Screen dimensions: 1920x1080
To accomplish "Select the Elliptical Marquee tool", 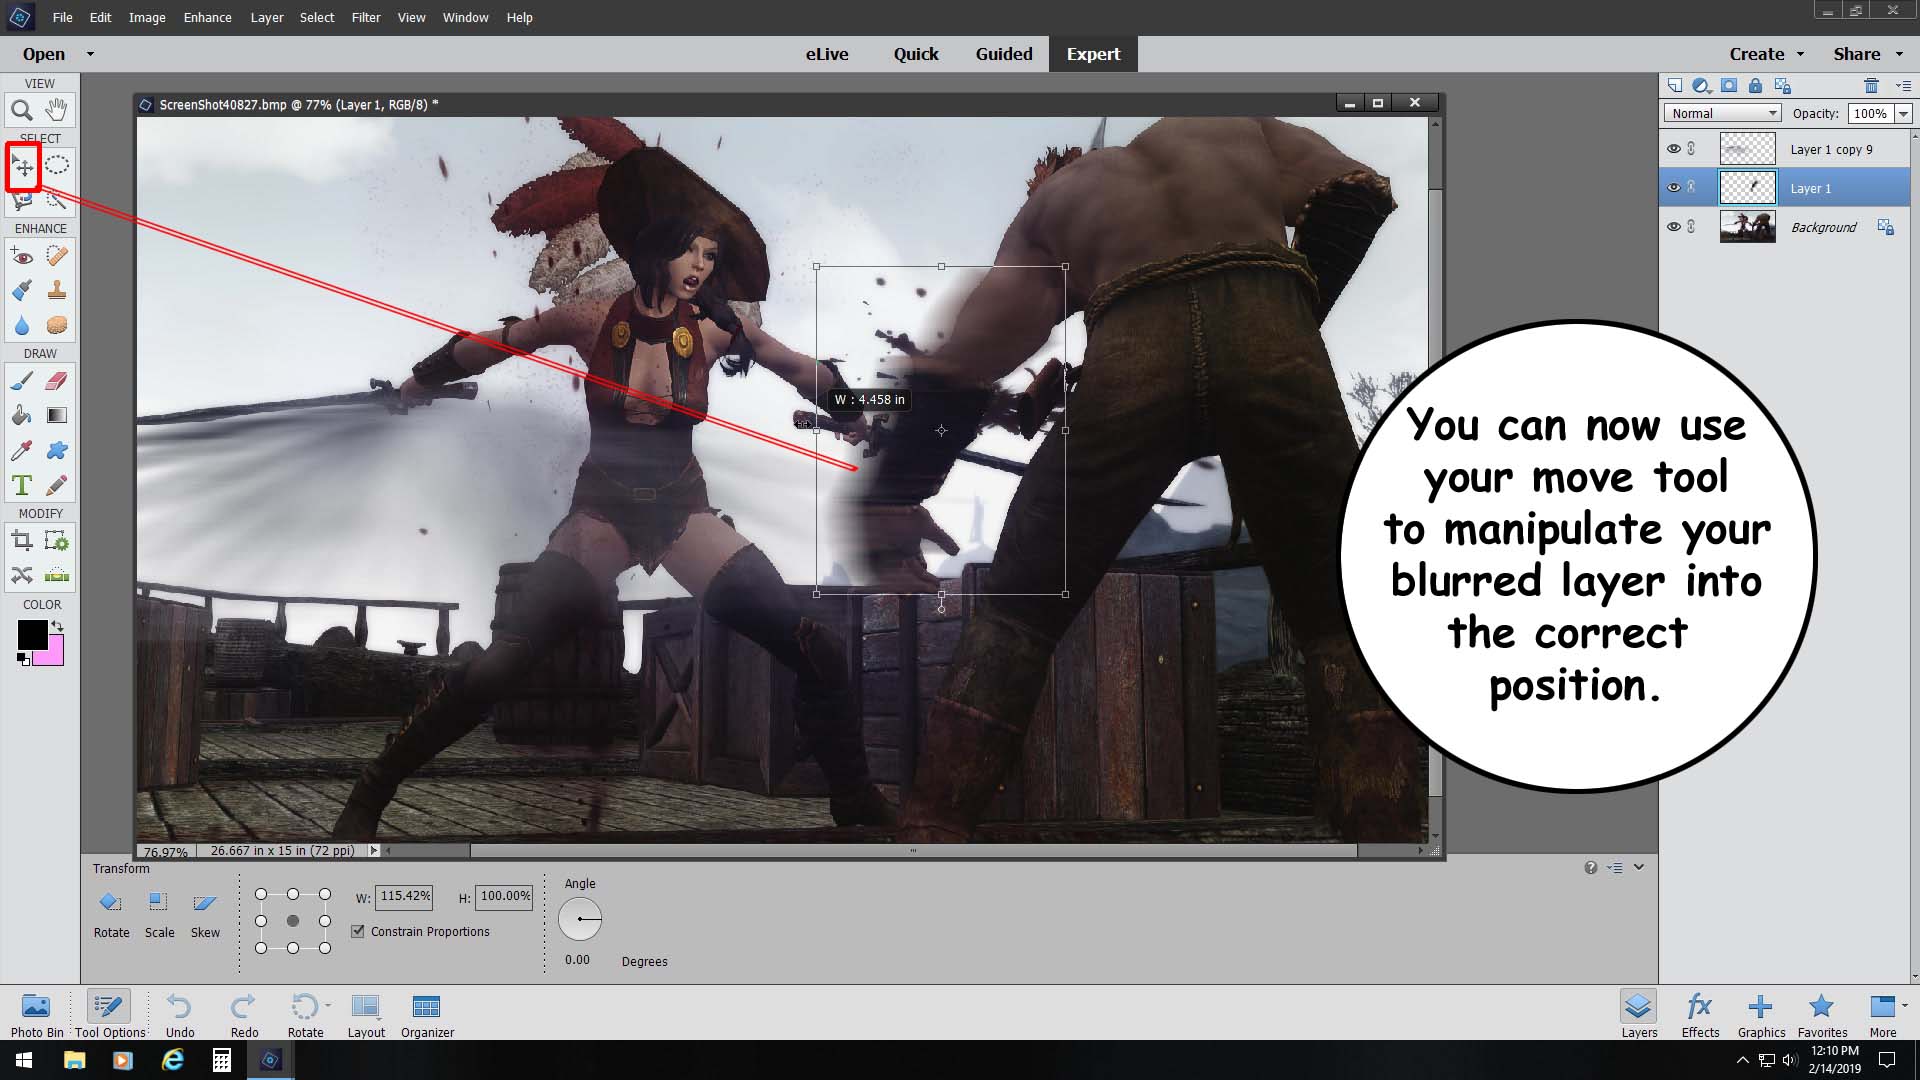I will coord(57,166).
